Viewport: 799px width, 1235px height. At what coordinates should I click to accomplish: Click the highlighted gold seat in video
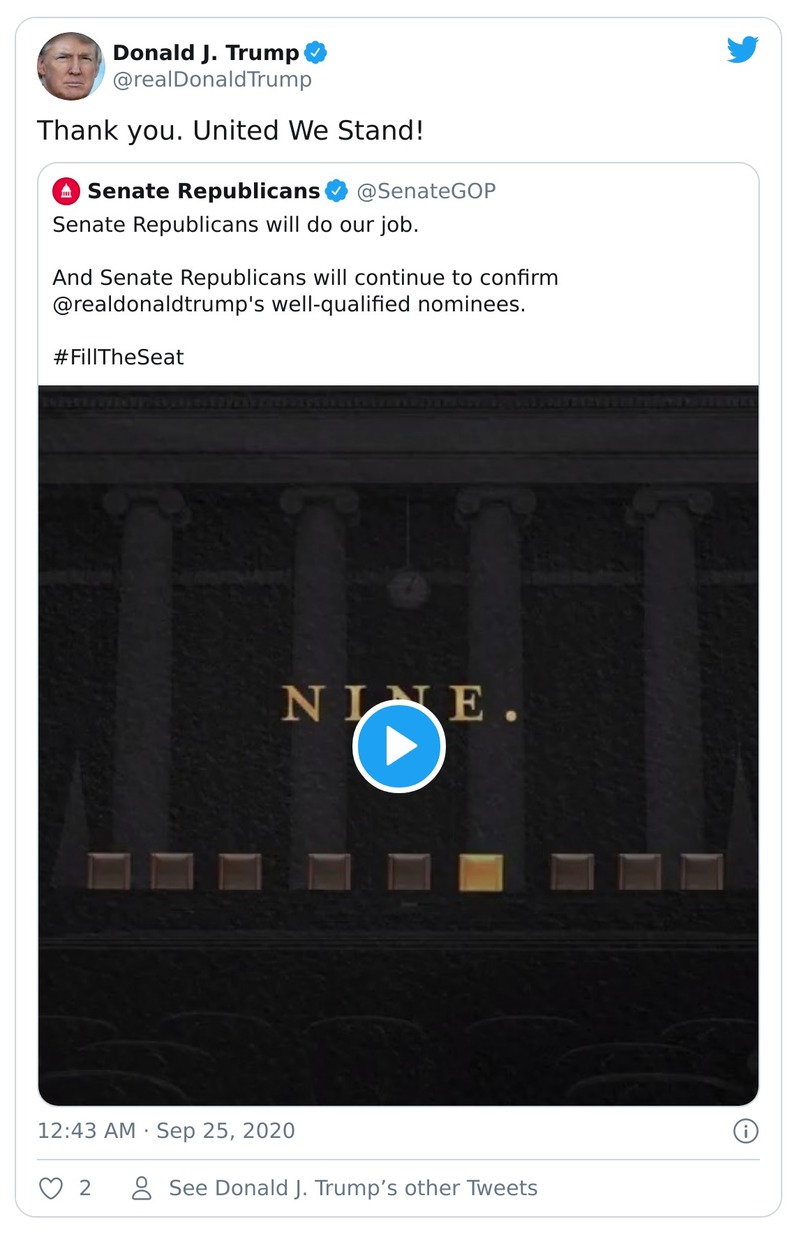(x=481, y=872)
